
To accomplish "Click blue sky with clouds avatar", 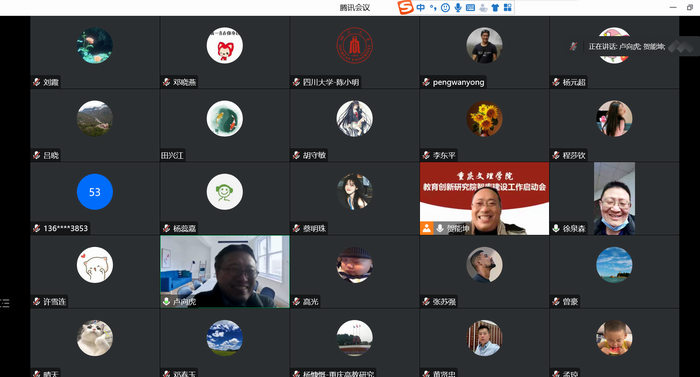I will tap(225, 338).
